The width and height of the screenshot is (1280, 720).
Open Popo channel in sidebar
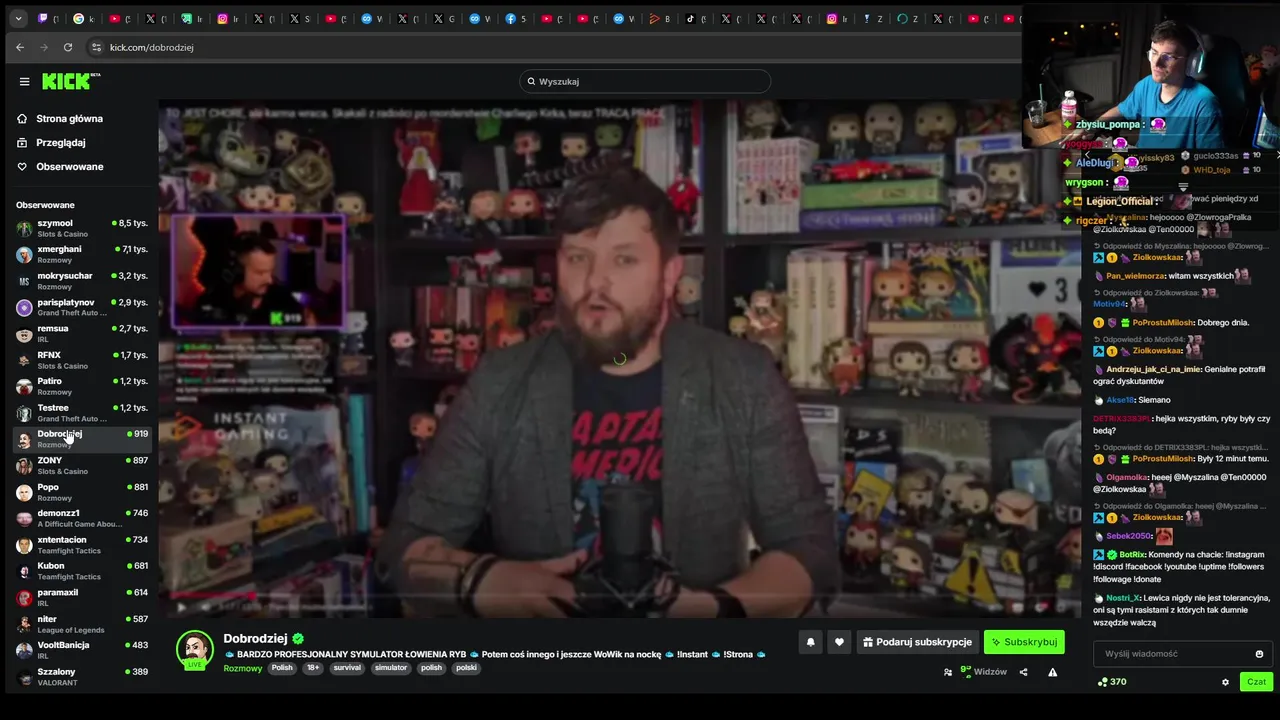click(82, 492)
